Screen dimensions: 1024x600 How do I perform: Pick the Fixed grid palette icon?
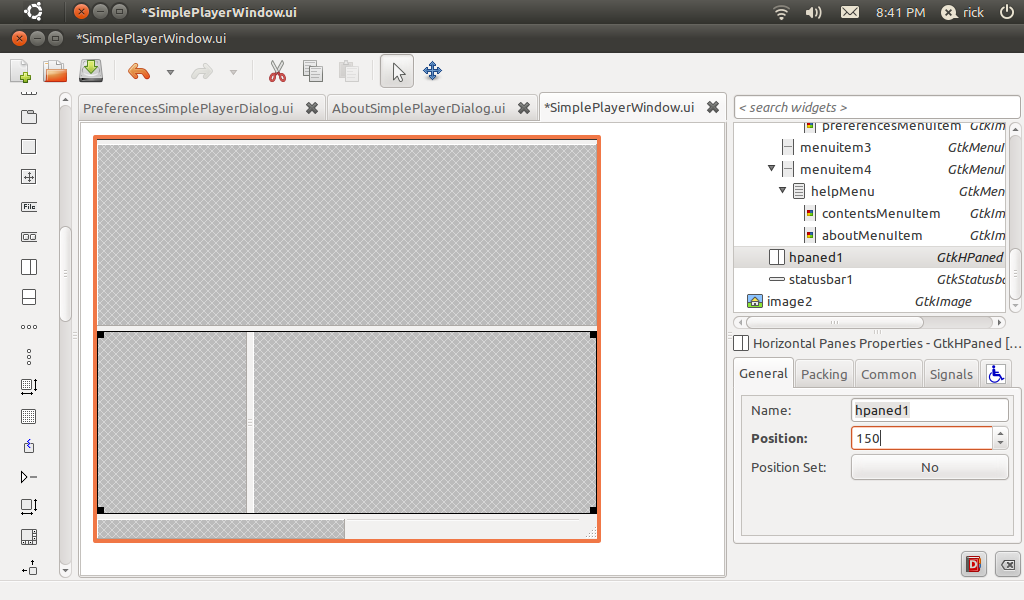point(29,417)
